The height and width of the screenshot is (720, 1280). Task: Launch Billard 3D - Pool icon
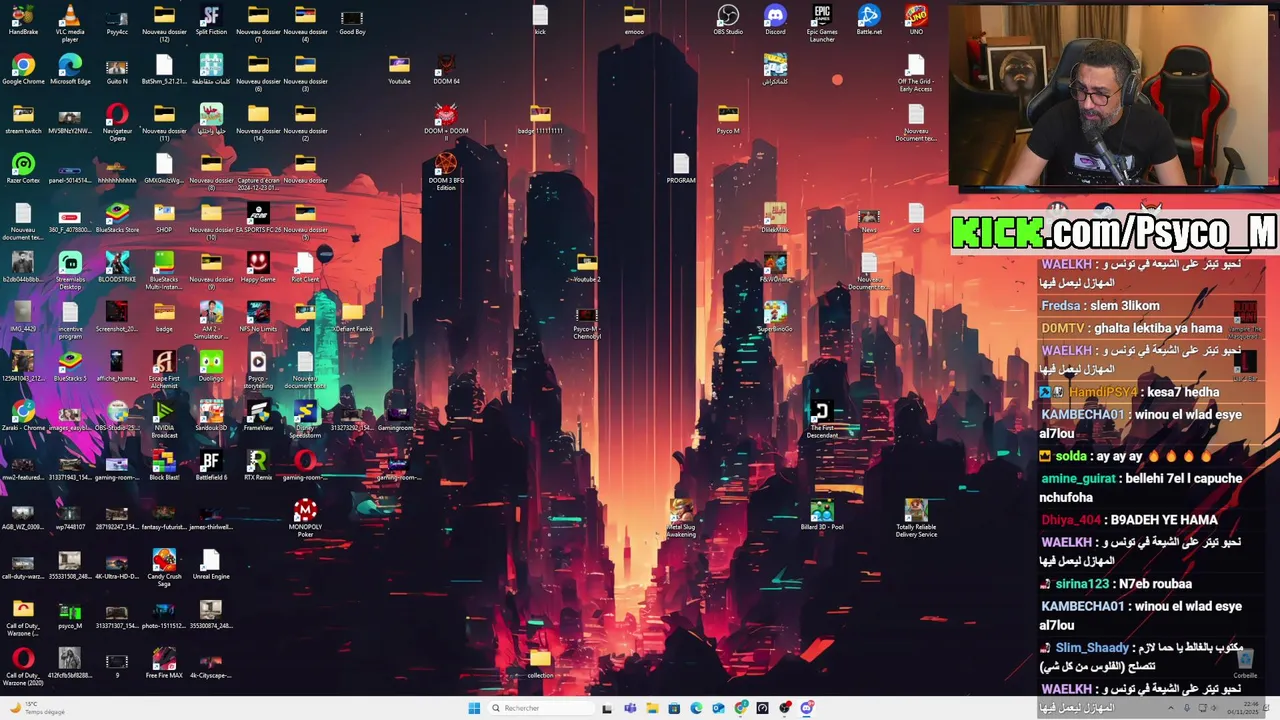(x=822, y=513)
